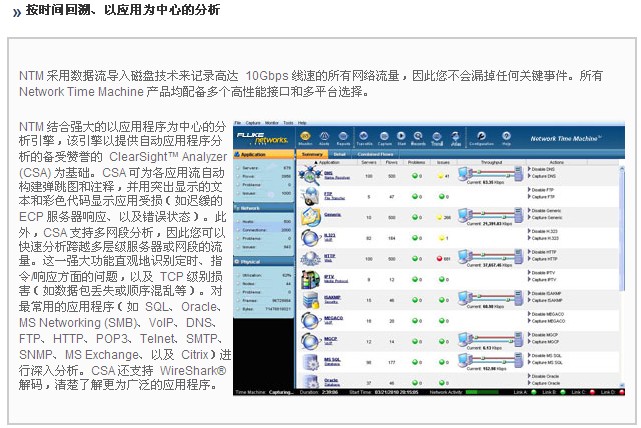Open the Alerts toolbar icon

click(x=325, y=139)
